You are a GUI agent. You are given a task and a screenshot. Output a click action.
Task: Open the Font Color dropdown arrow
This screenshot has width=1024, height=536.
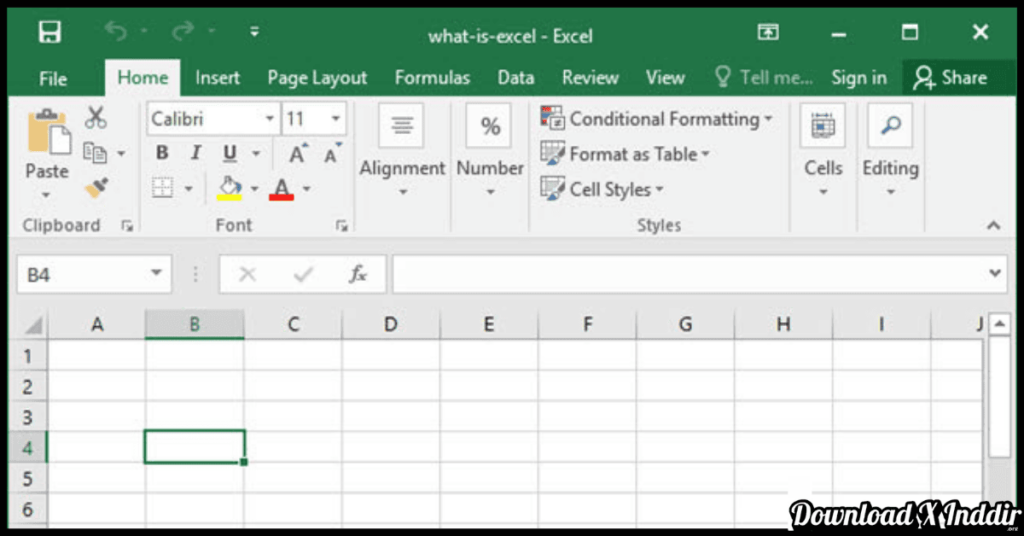306,189
